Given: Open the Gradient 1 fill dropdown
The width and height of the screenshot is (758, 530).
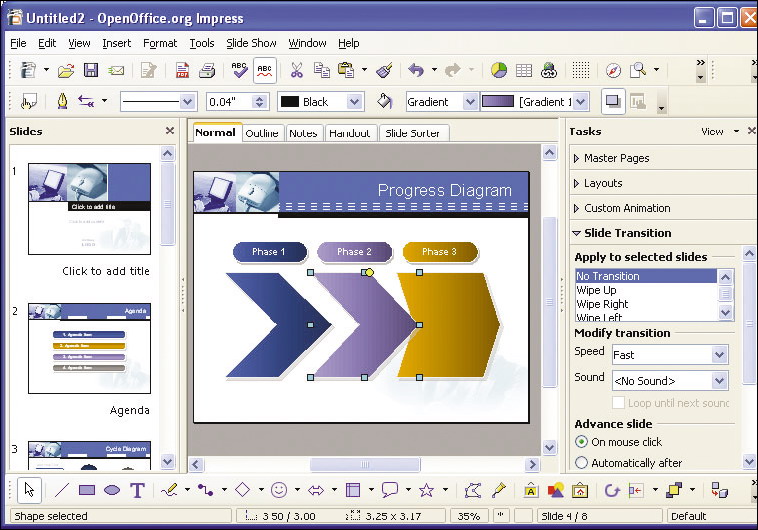Looking at the screenshot, I should 581,102.
